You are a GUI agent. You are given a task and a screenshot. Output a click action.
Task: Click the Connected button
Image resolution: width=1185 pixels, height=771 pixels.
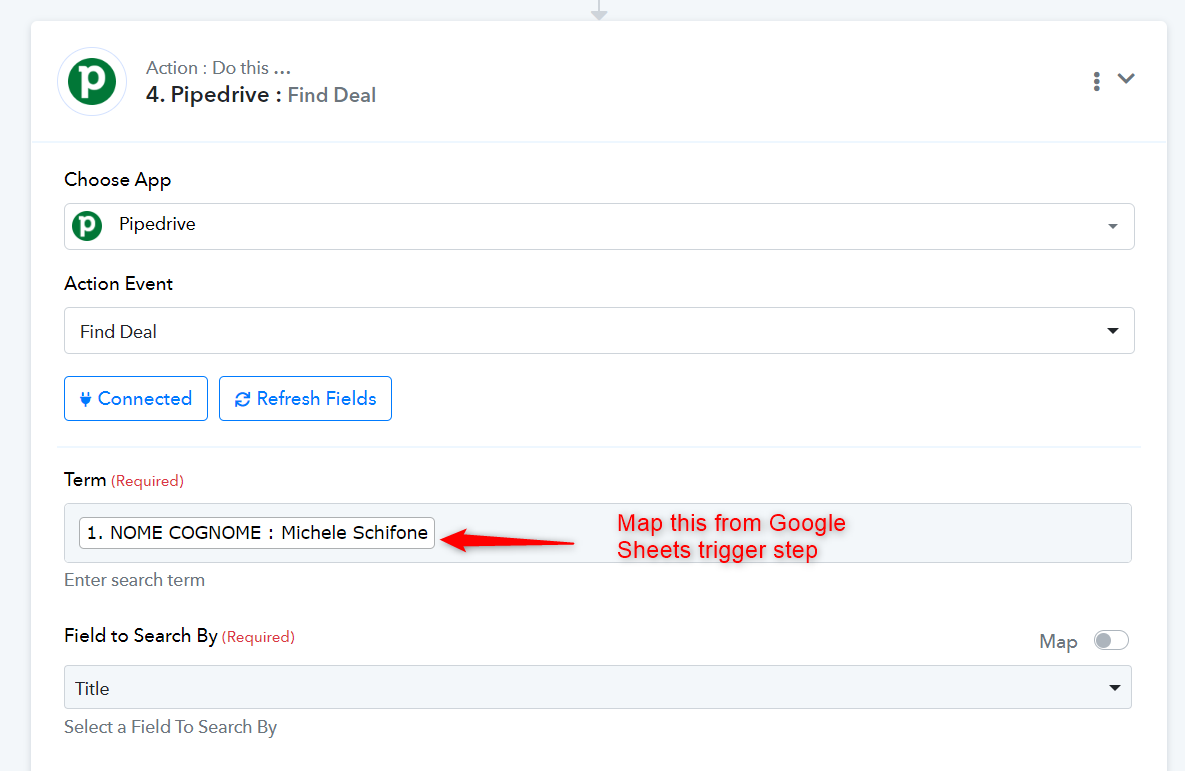click(x=136, y=398)
